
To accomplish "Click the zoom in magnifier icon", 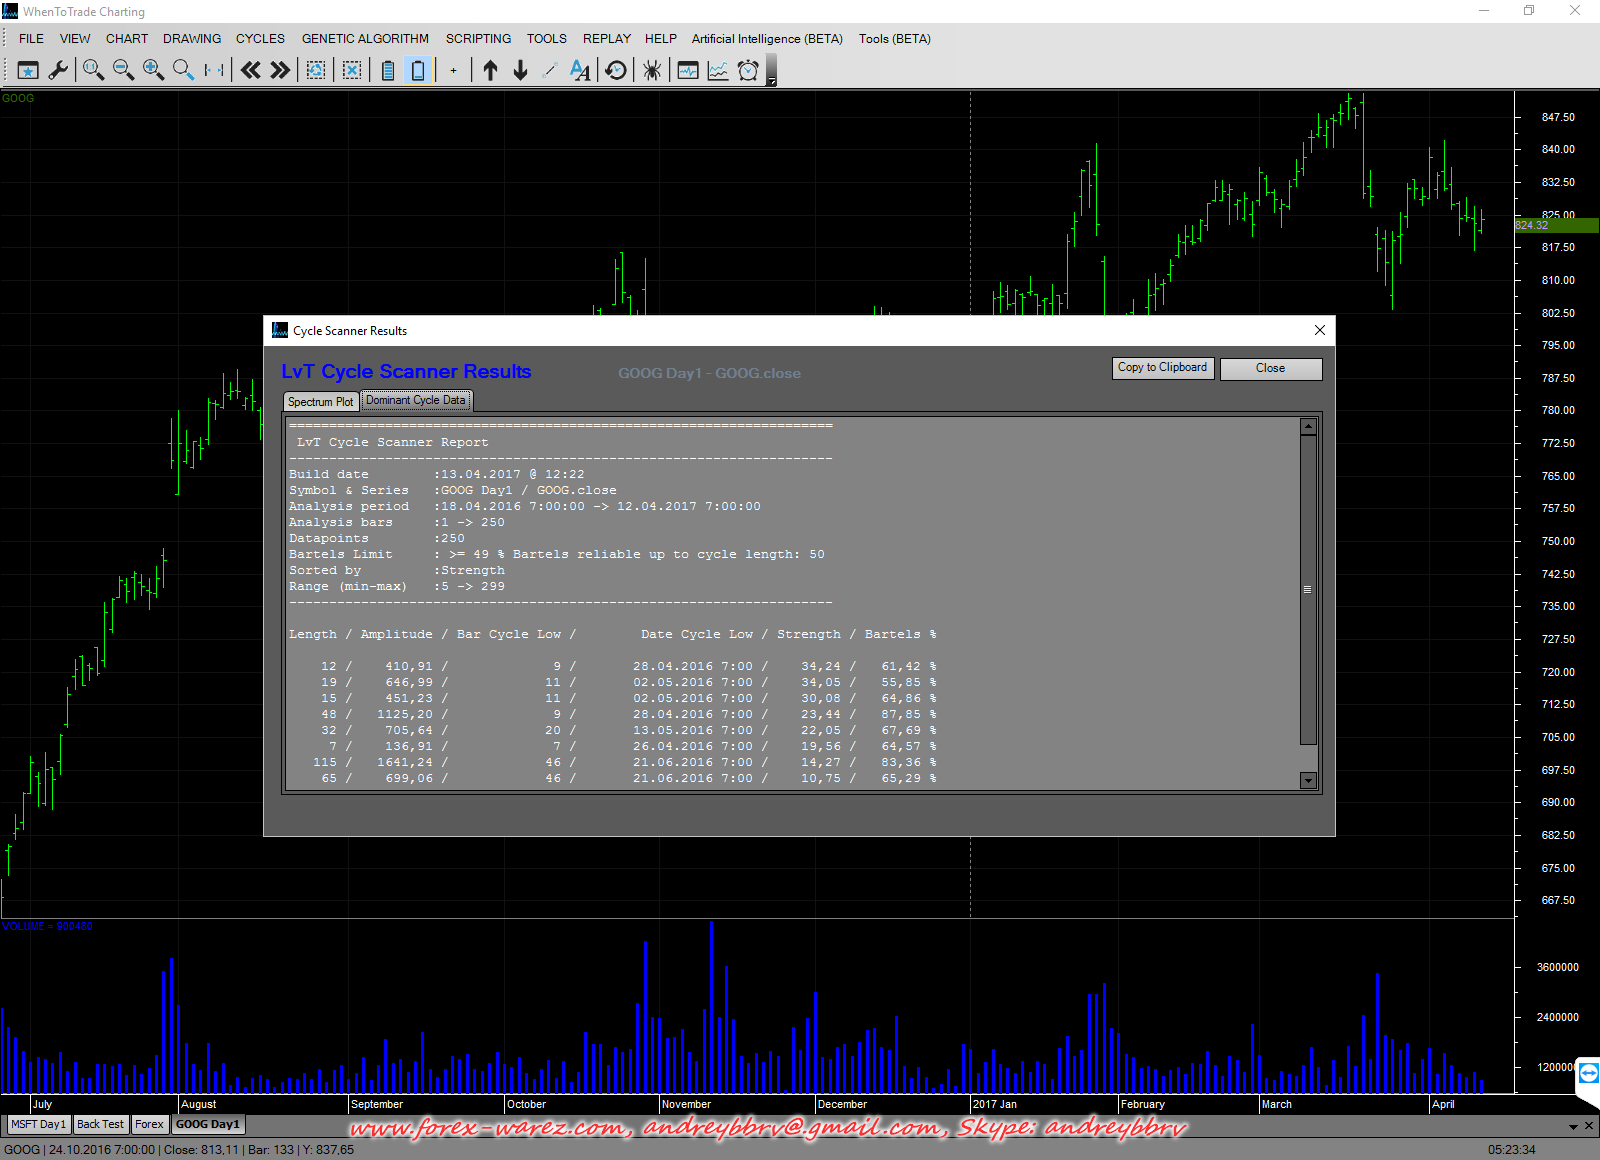I will pyautogui.click(x=153, y=70).
